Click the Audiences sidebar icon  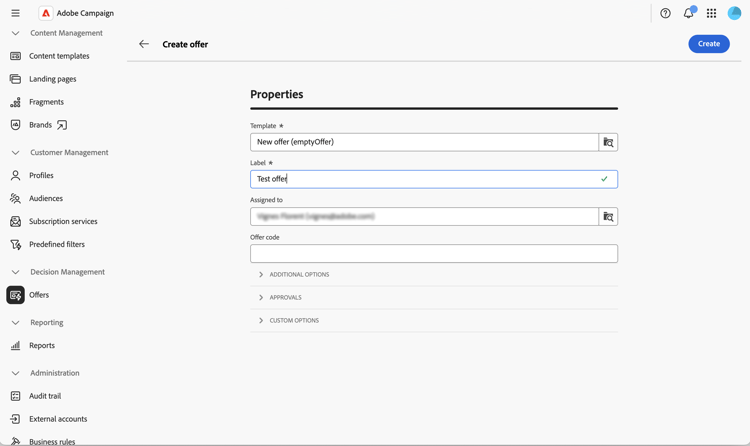point(15,199)
